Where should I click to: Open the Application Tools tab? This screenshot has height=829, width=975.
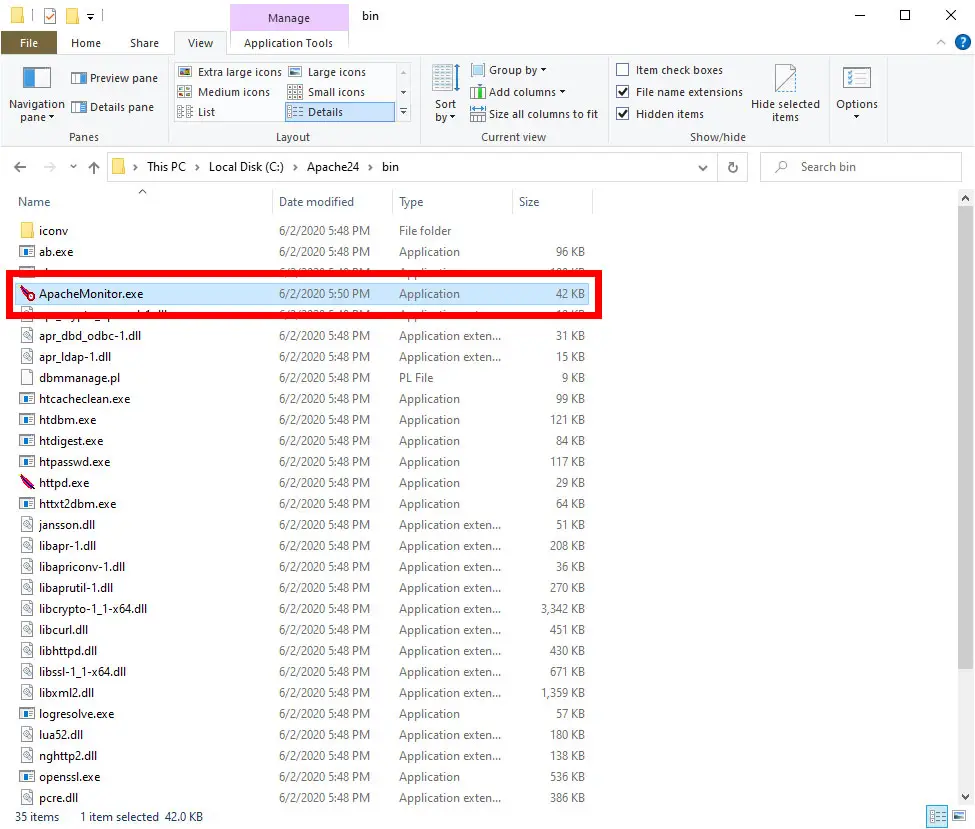point(288,43)
